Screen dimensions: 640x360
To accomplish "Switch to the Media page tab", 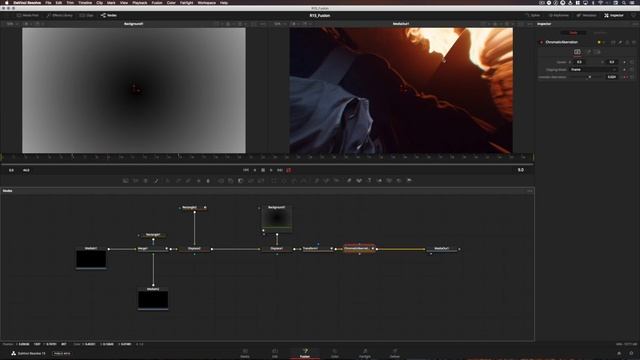I will [245, 353].
